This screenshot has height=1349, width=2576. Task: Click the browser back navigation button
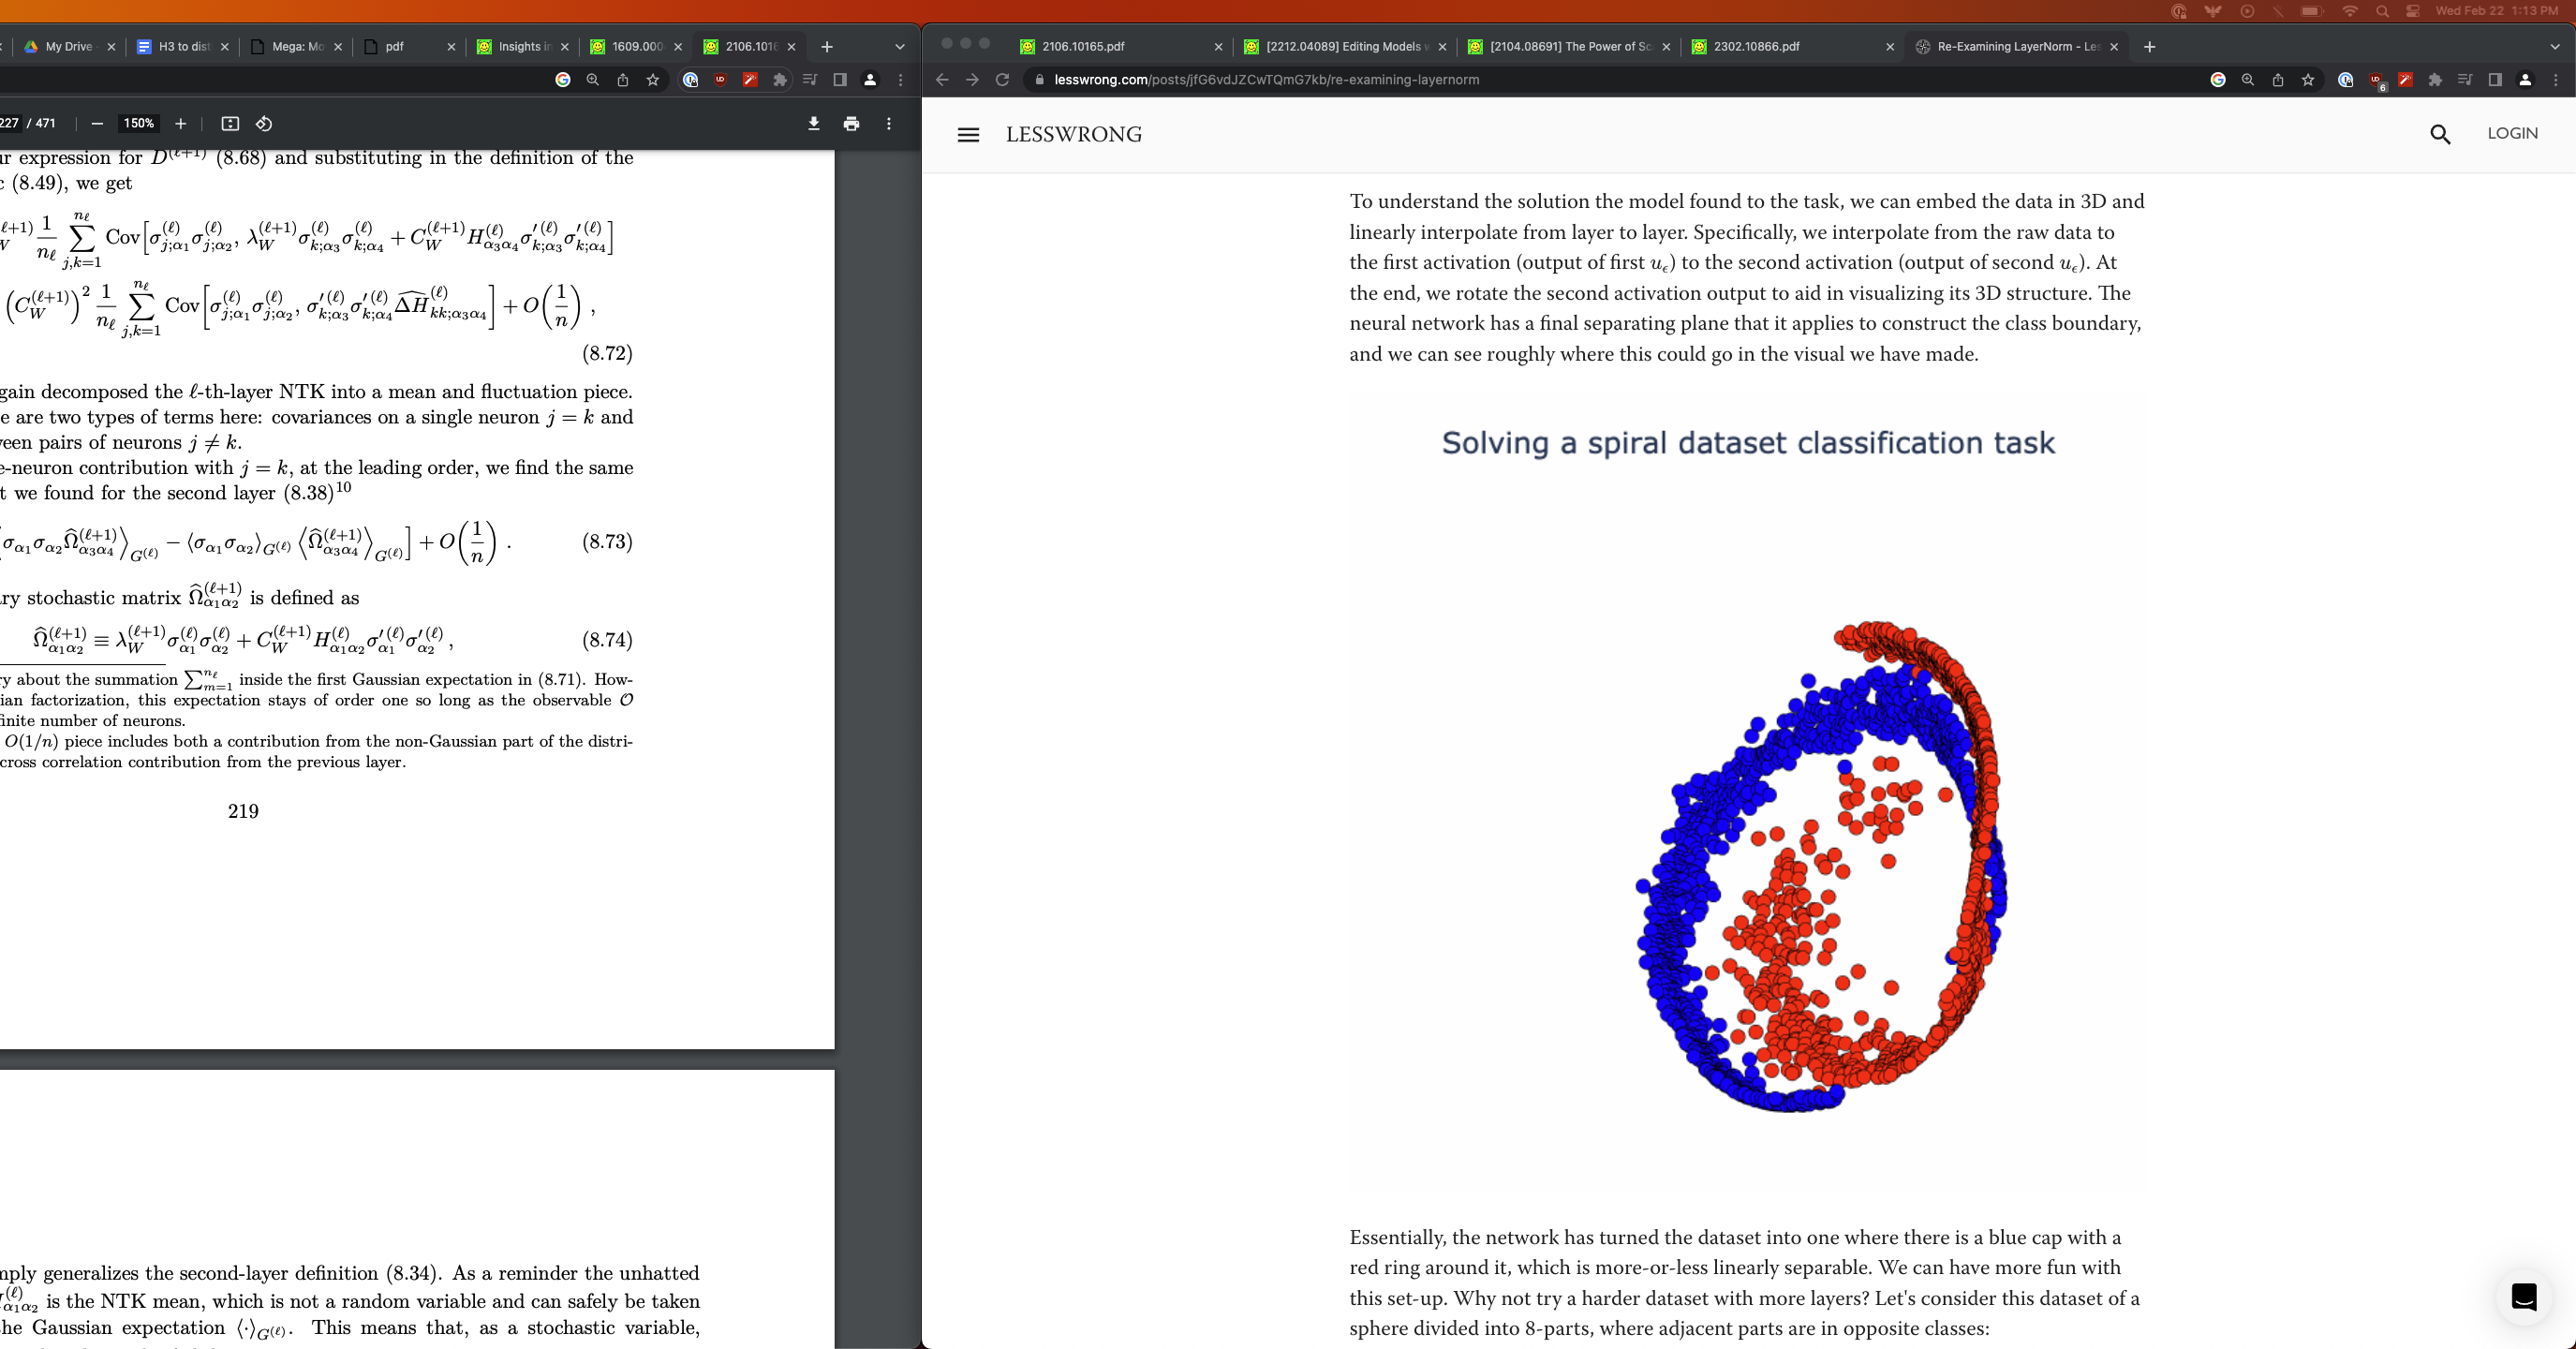point(941,80)
